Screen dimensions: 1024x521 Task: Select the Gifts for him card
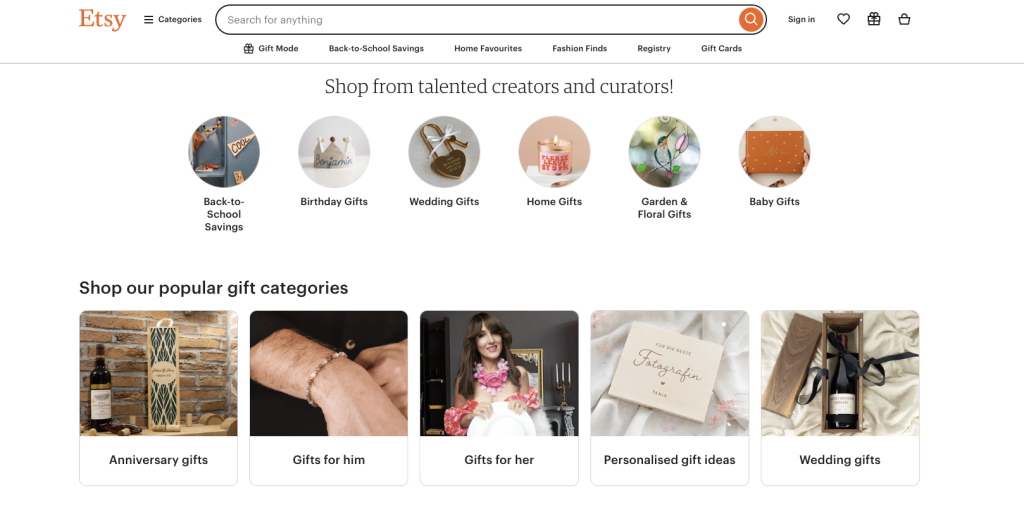329,397
